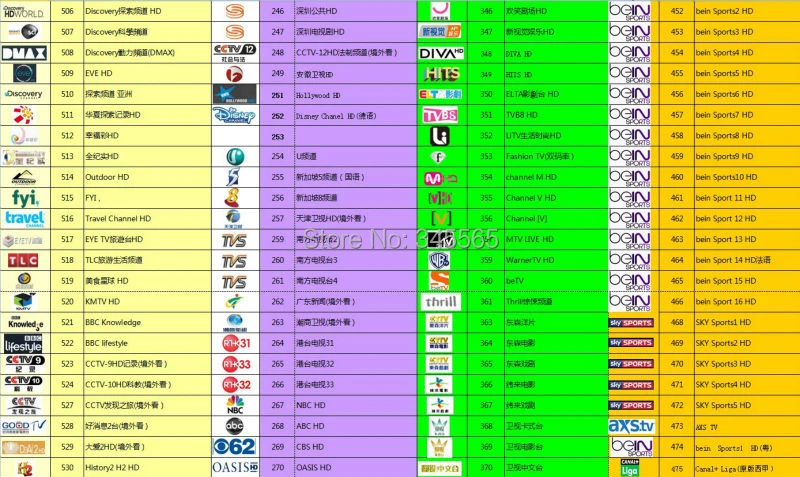Click sky SPORTS logo beside SKY Sports1 HD

(x=631, y=323)
